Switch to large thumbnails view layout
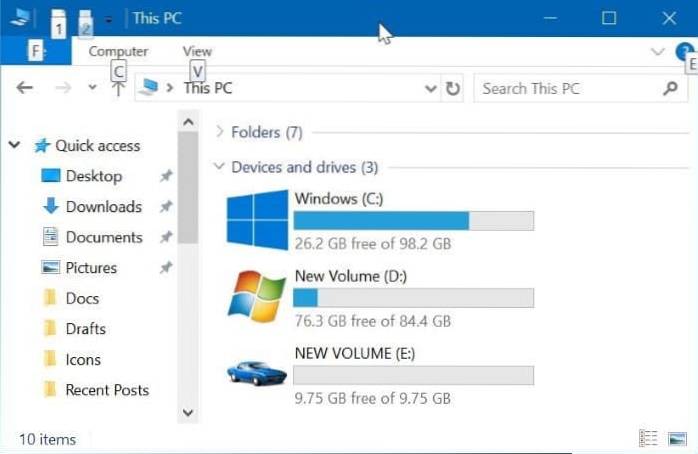Viewport: 698px width, 454px height. click(678, 439)
